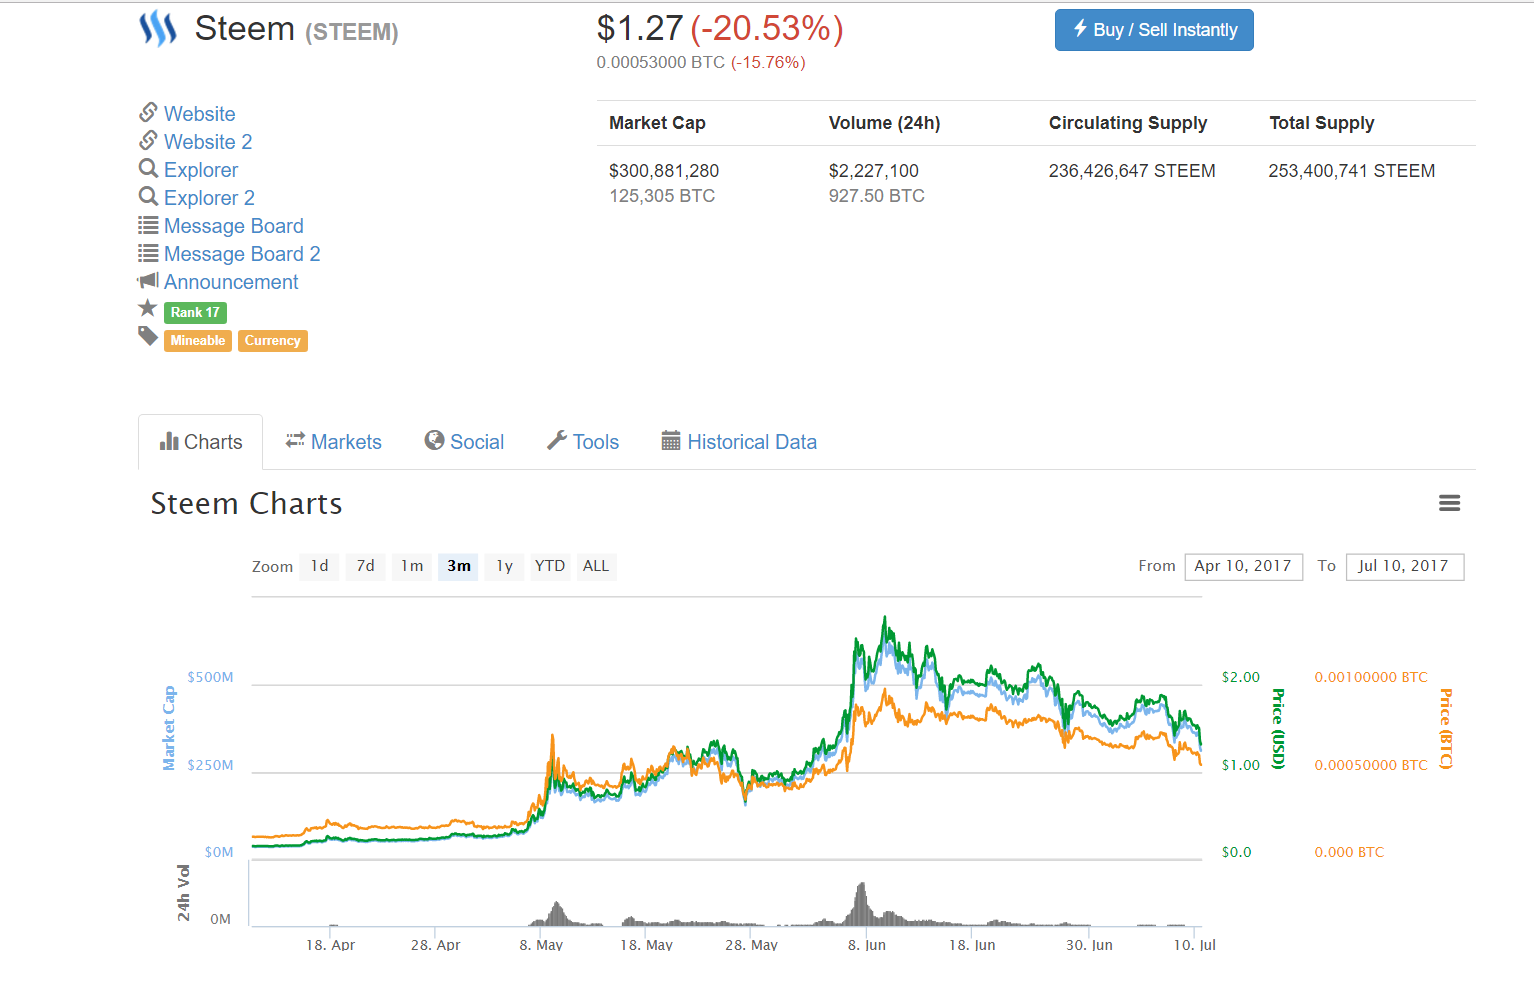Screen dimensions: 1534x998
Task: Click the wrench icon beside Tools
Action: pos(557,440)
